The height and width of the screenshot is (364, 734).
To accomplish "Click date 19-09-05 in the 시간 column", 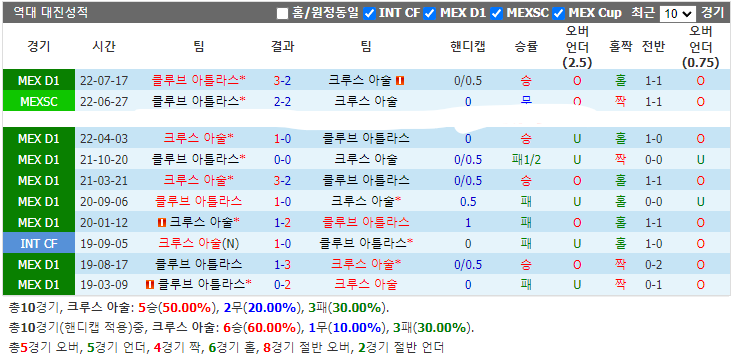I will (104, 244).
